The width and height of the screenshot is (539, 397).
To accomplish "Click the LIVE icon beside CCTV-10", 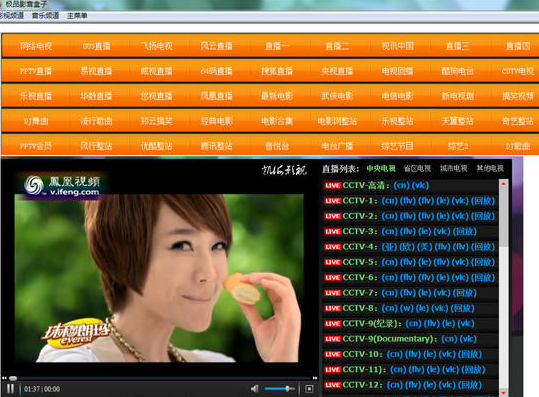I will tap(333, 354).
